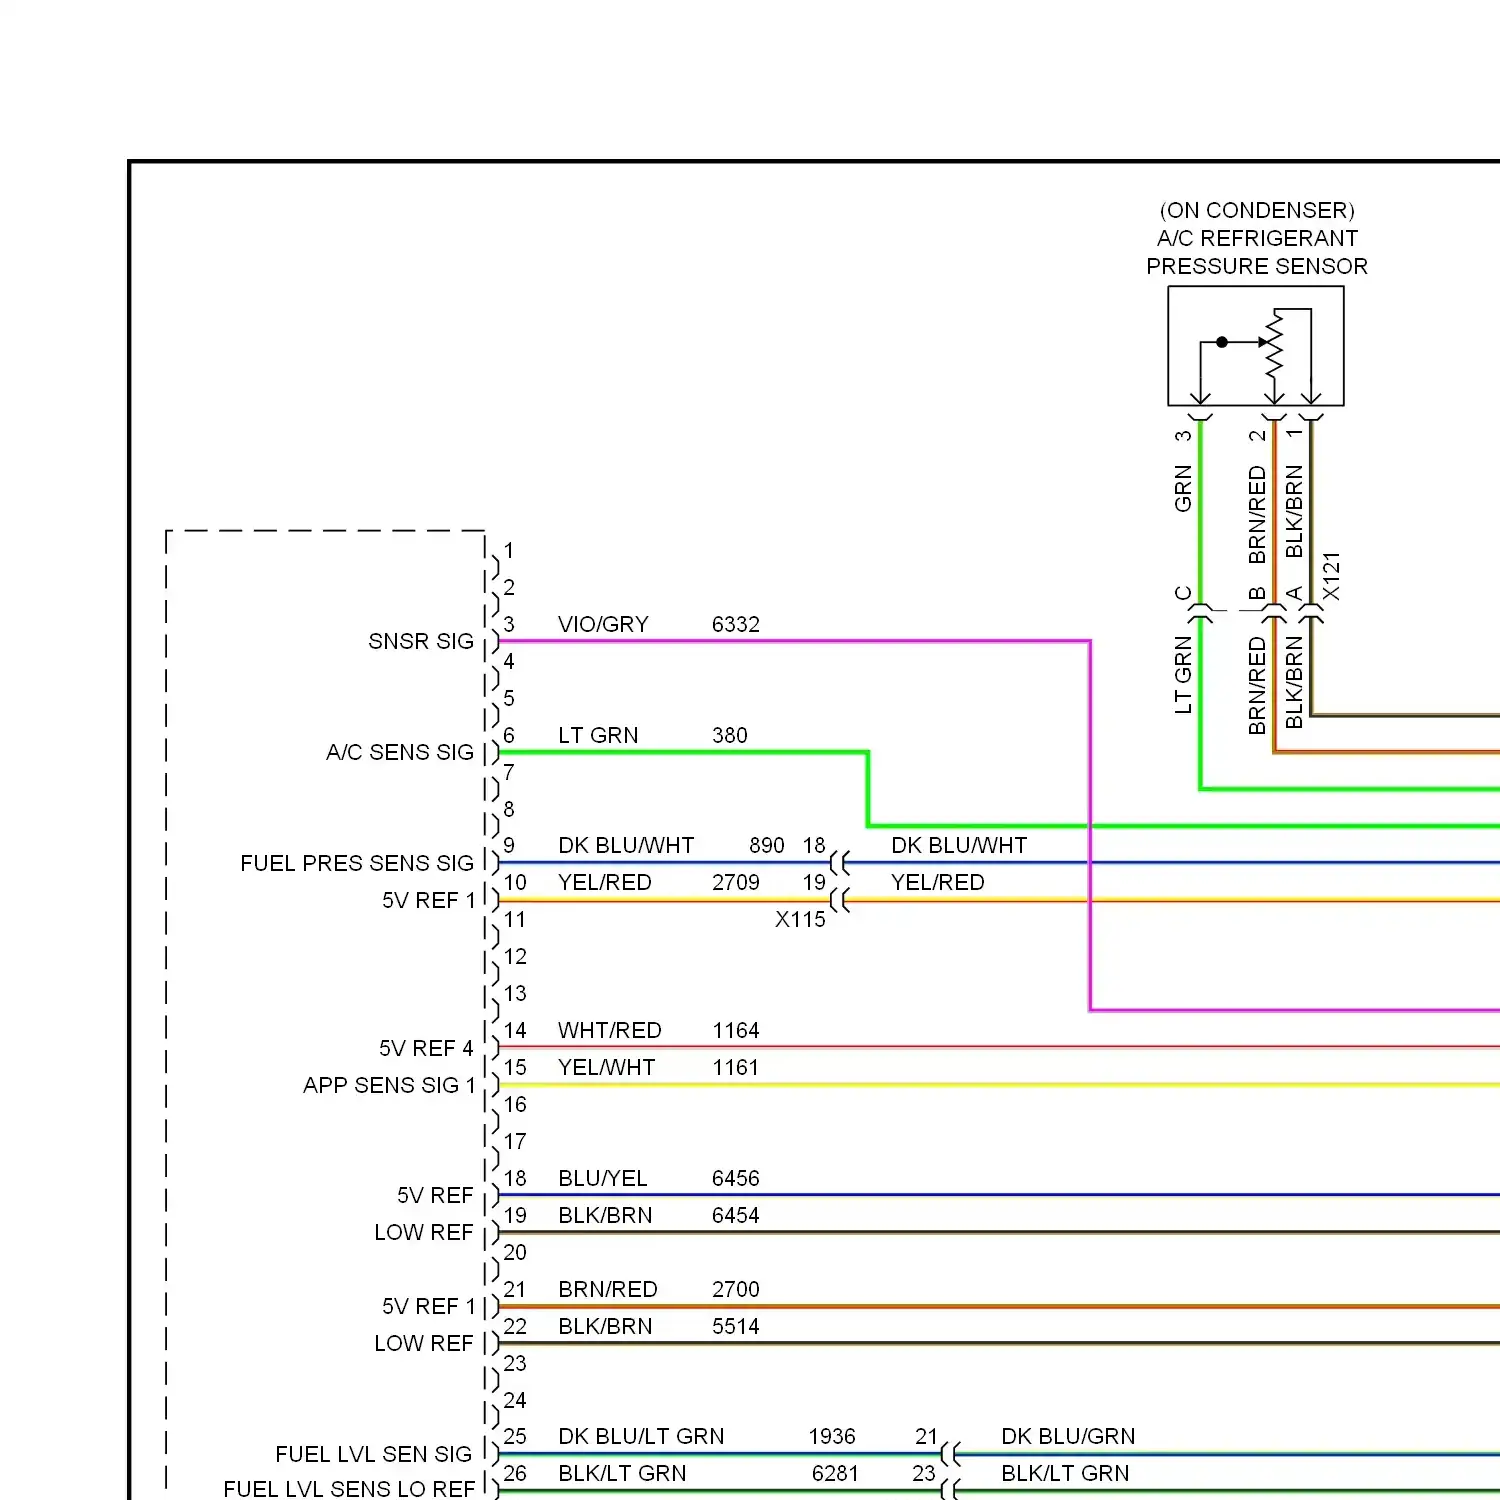Select circuit number "6281"
The image size is (1500, 1500).
pos(836,1473)
